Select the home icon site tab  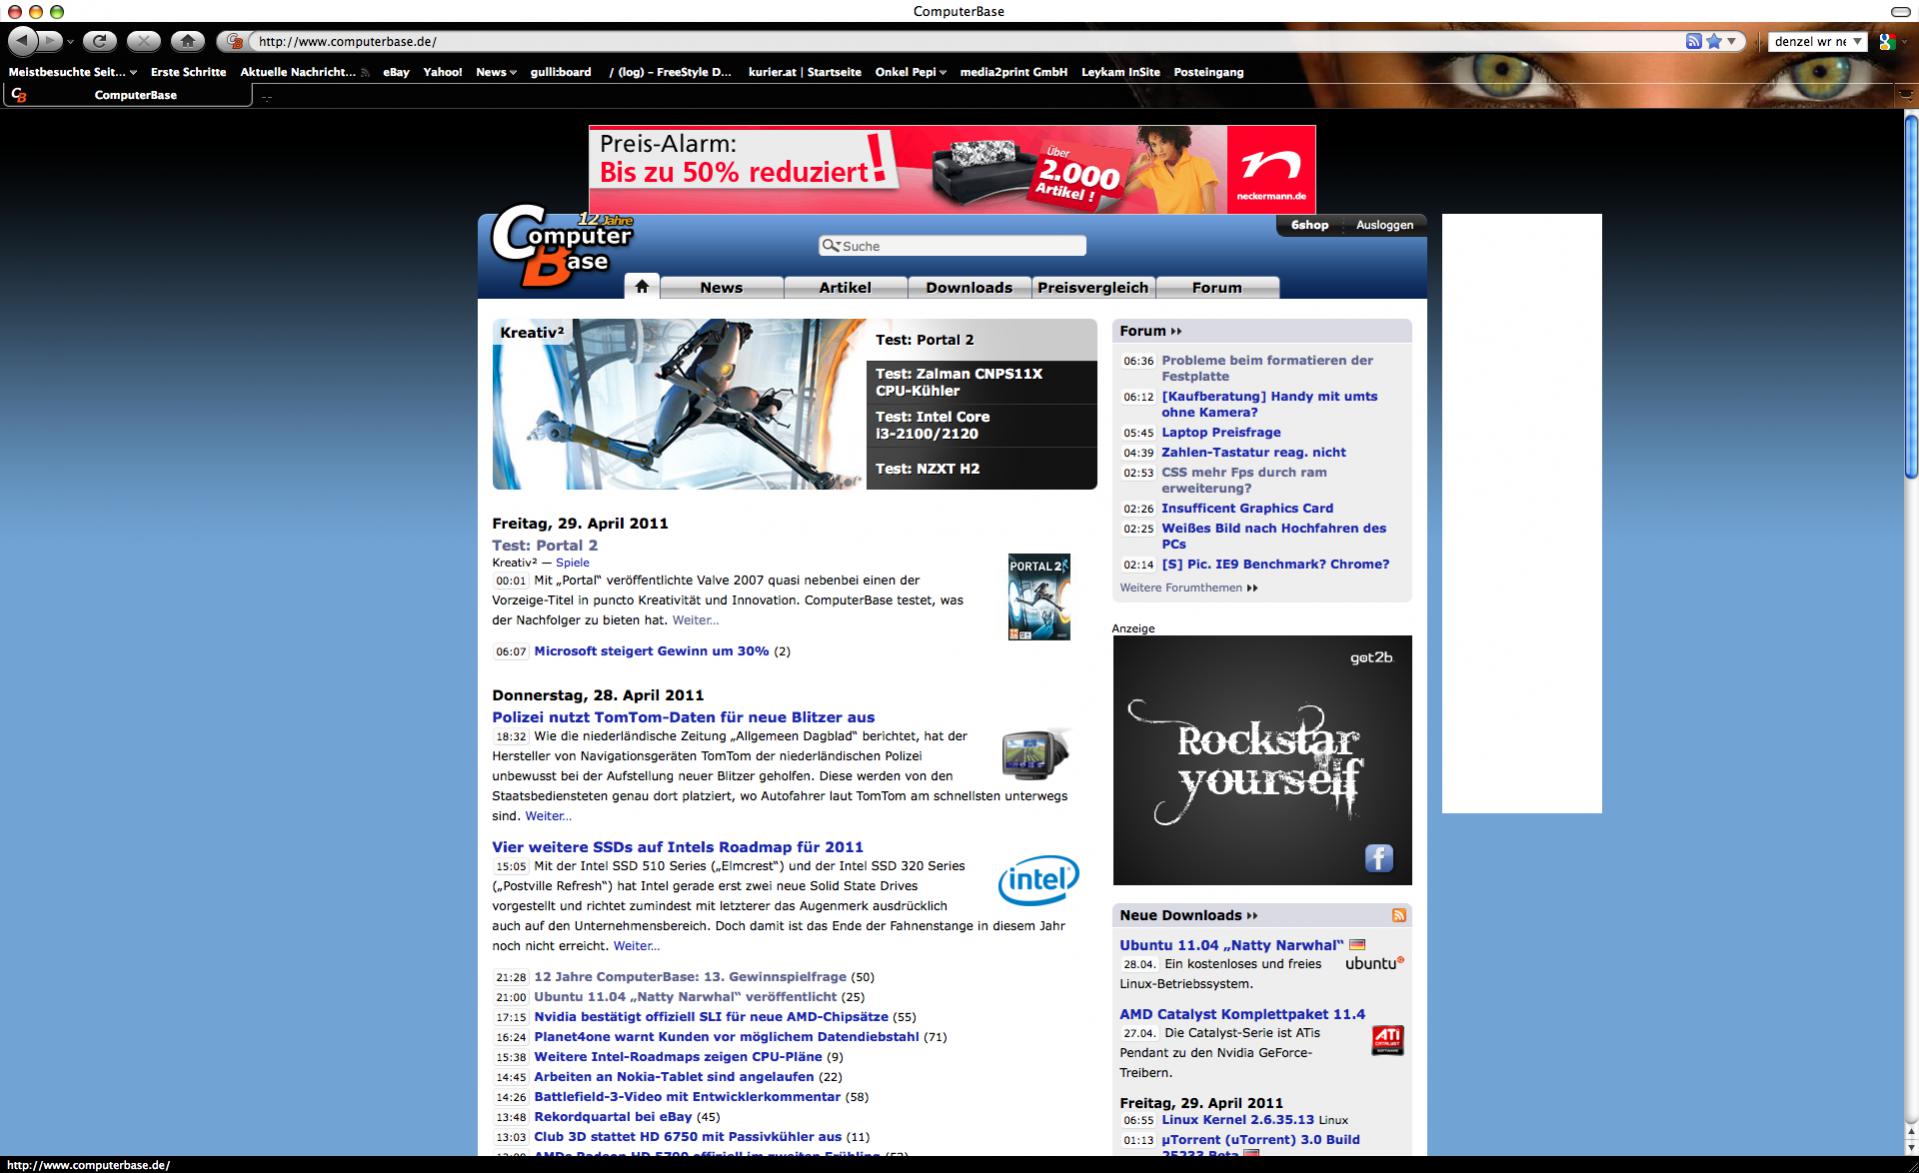pos(642,286)
